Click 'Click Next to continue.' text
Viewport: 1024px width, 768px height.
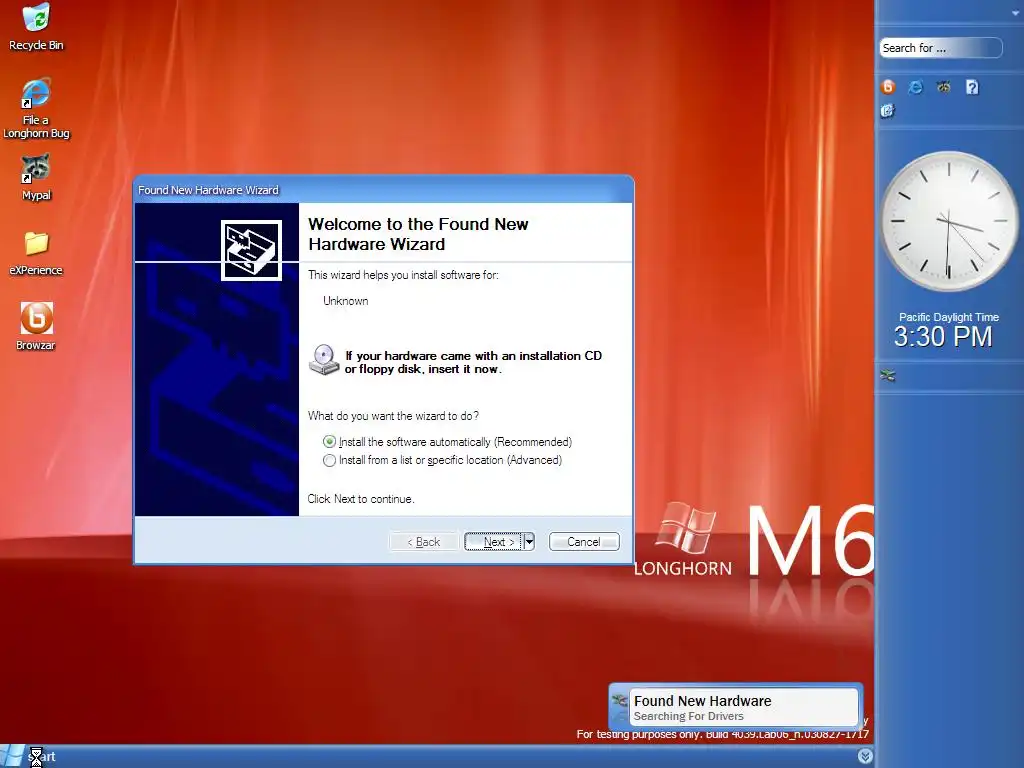click(360, 499)
